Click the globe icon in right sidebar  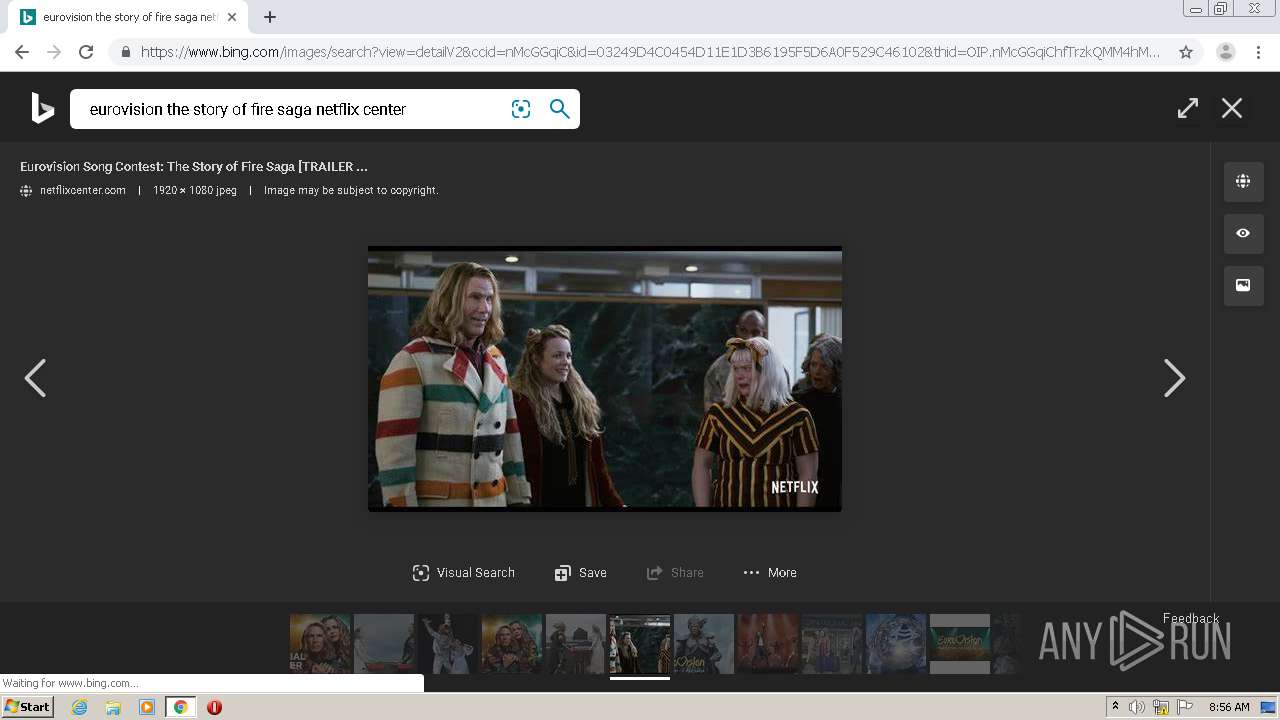click(x=1243, y=181)
